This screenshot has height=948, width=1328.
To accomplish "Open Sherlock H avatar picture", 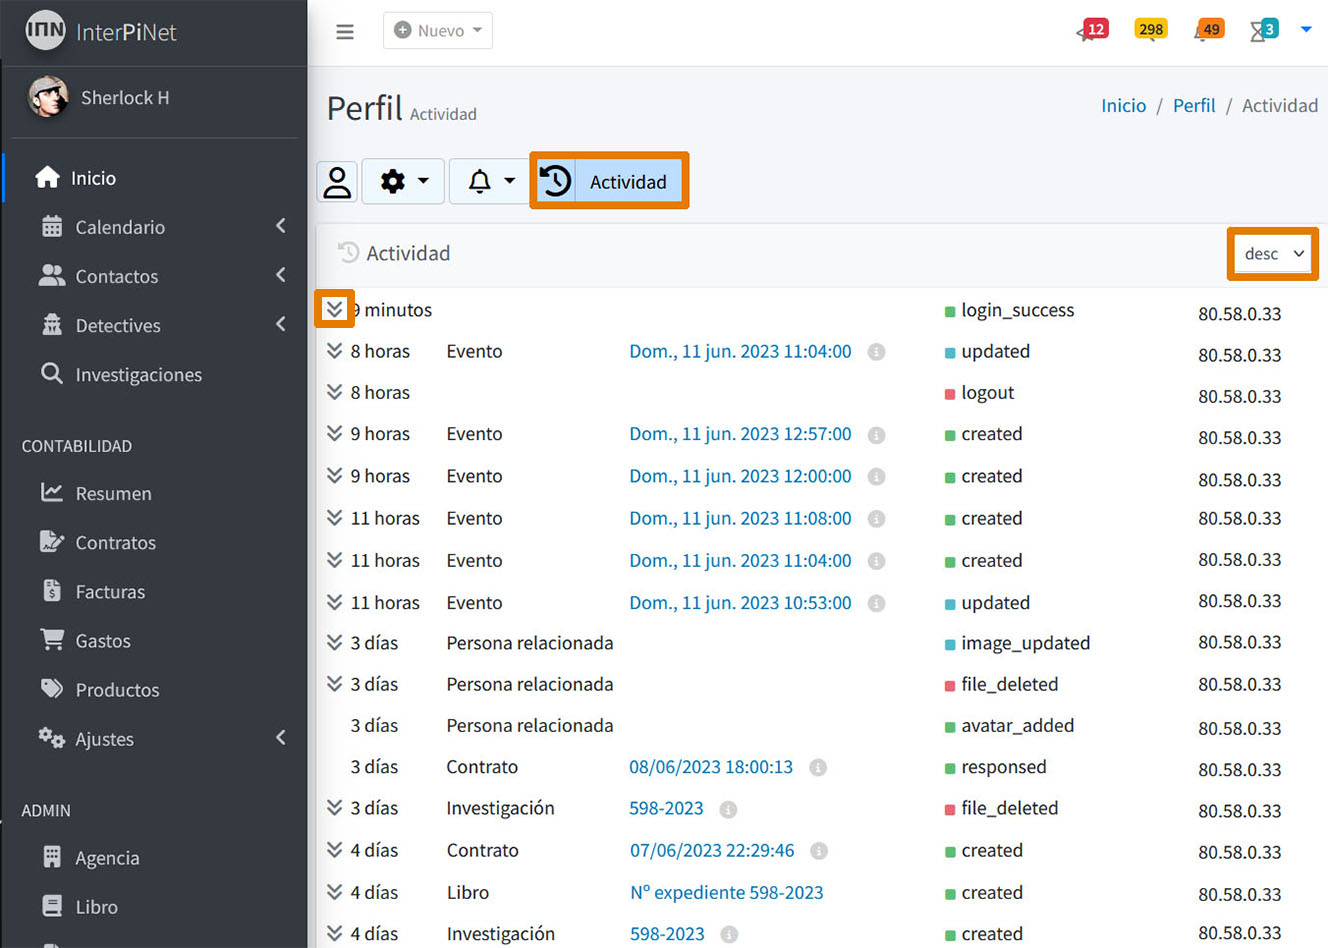I will click(x=48, y=97).
